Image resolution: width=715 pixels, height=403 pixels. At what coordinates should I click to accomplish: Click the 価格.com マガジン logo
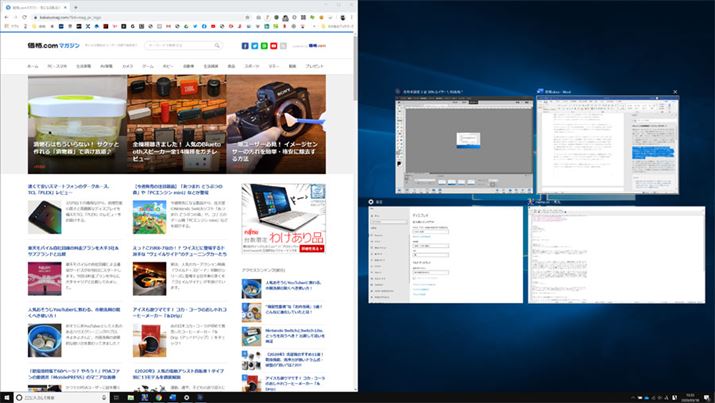click(52, 46)
